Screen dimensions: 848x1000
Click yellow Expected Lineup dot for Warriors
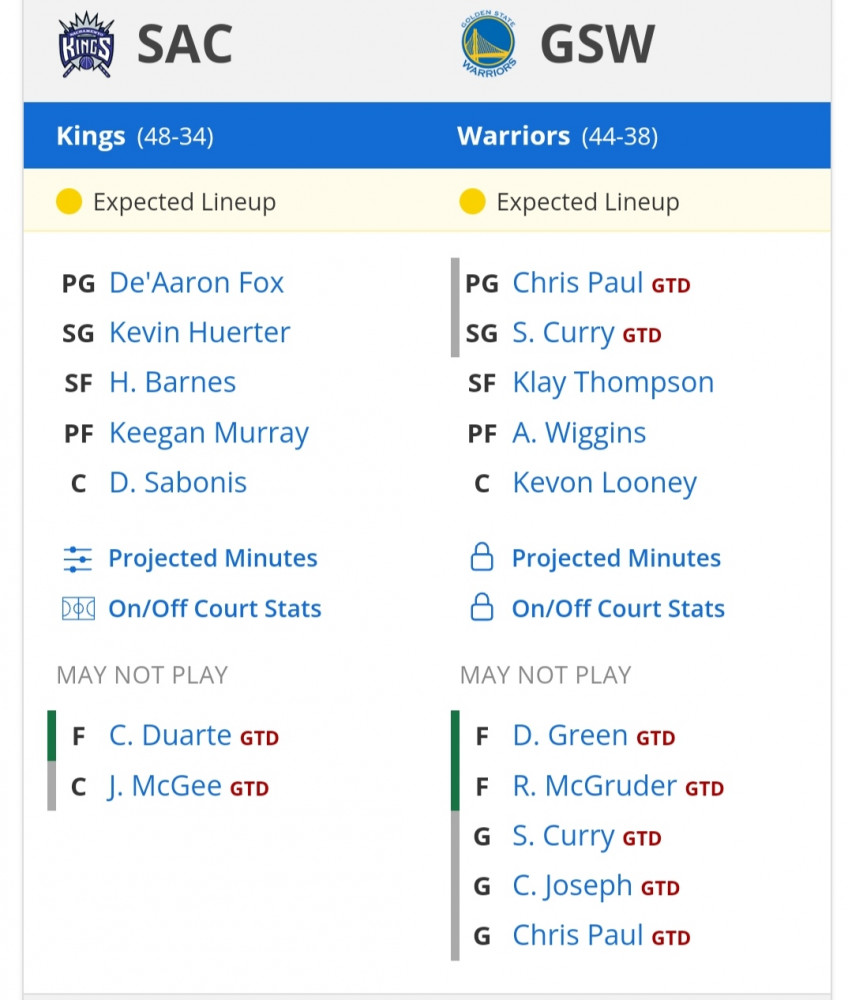point(472,202)
